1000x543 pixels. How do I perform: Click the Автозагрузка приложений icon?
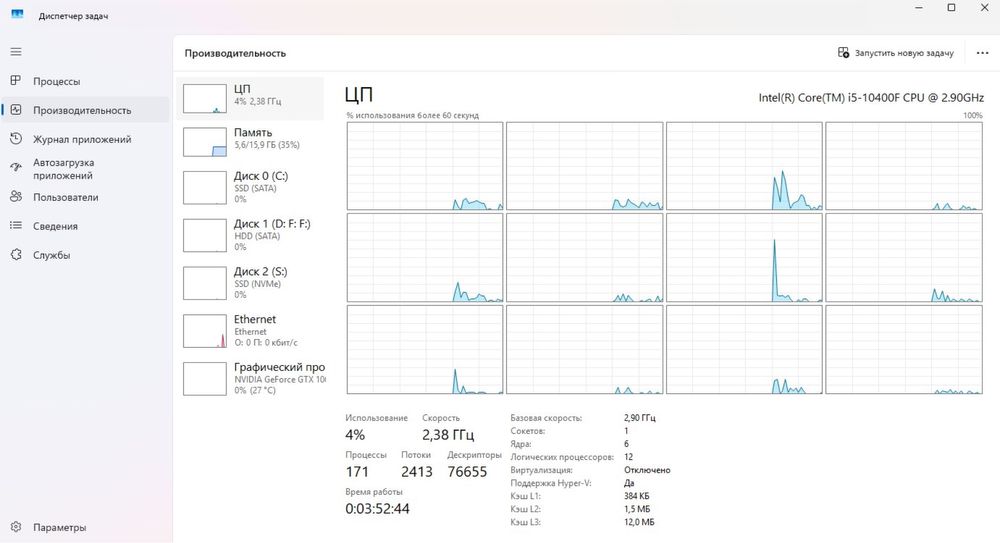coord(16,168)
